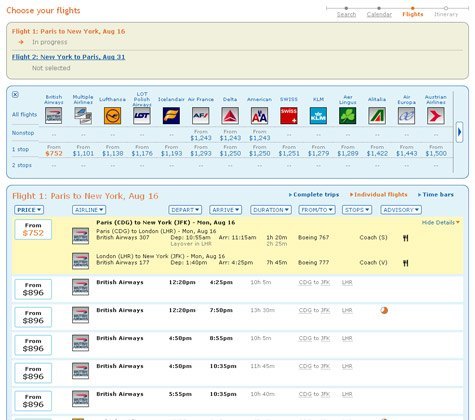The width and height of the screenshot is (475, 420).
Task: Click Air France nonstop $1,243 price
Action: (201, 138)
